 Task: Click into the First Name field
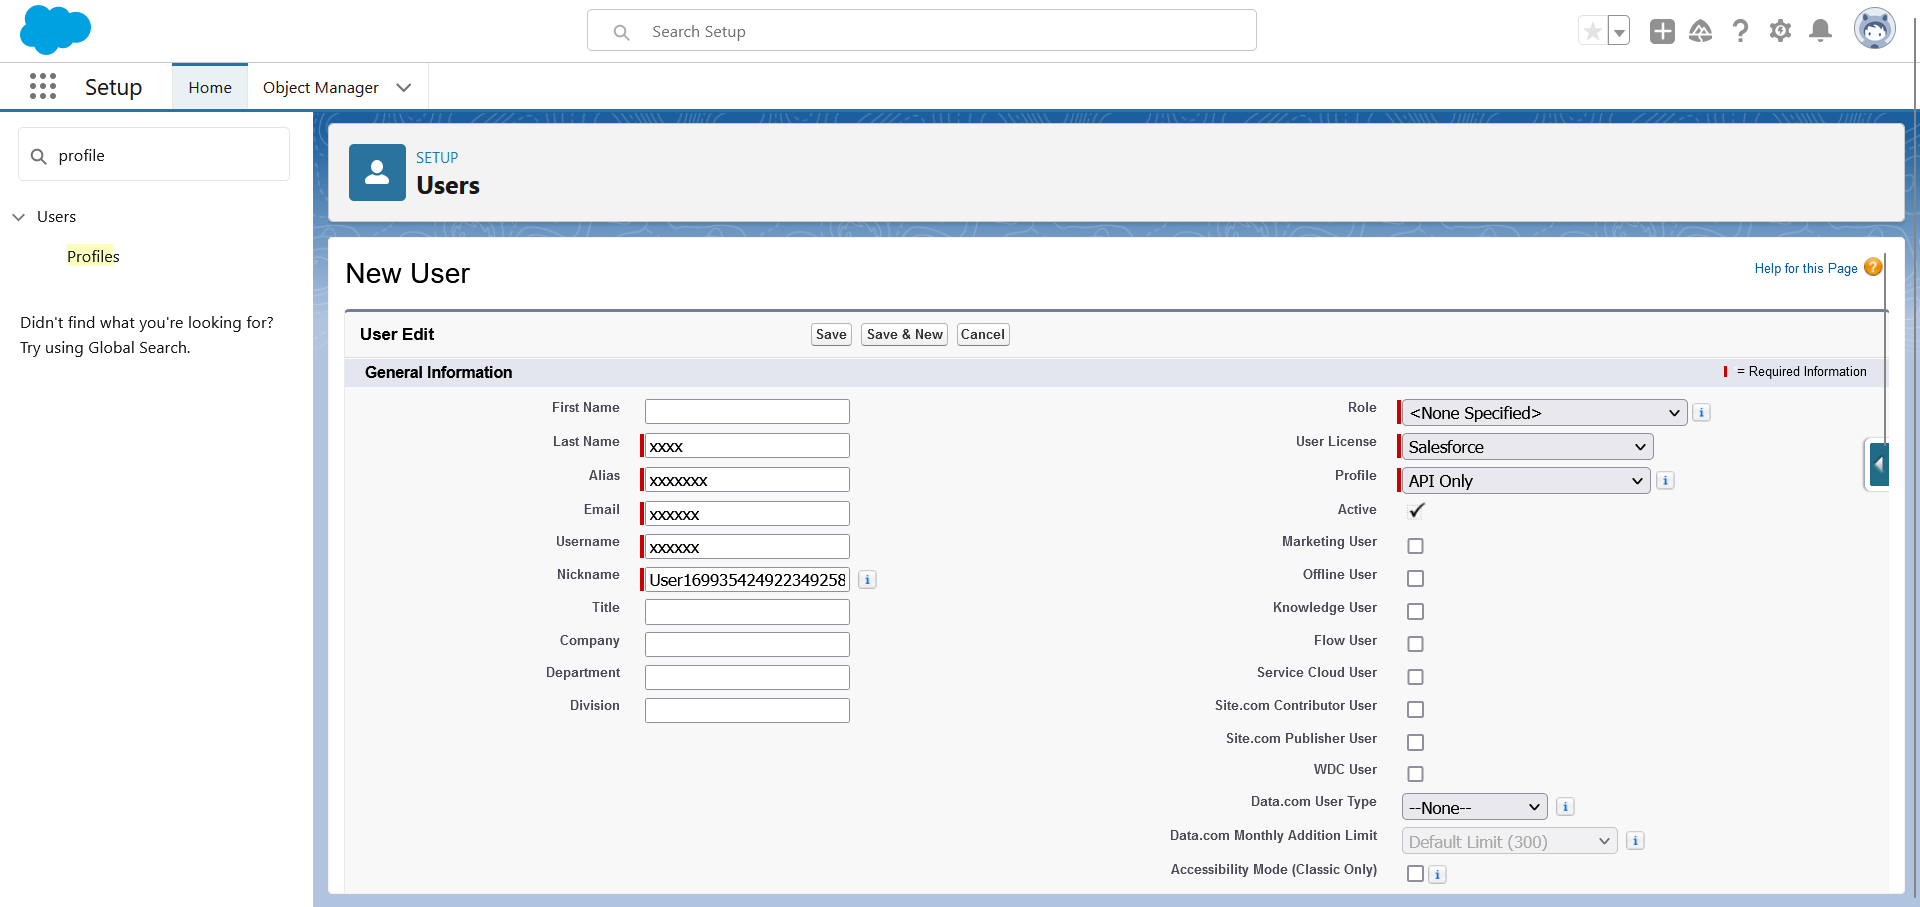pyautogui.click(x=747, y=411)
